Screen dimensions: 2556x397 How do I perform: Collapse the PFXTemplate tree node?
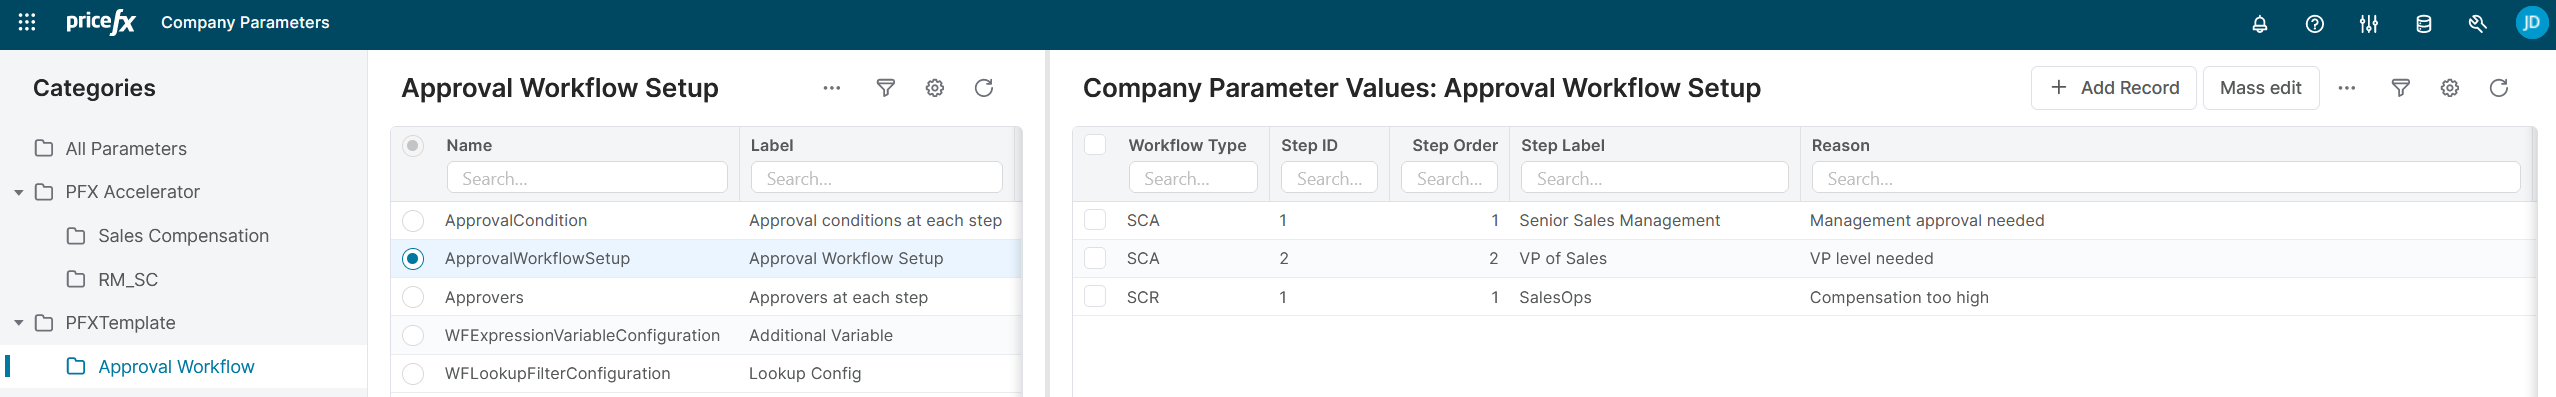point(19,323)
